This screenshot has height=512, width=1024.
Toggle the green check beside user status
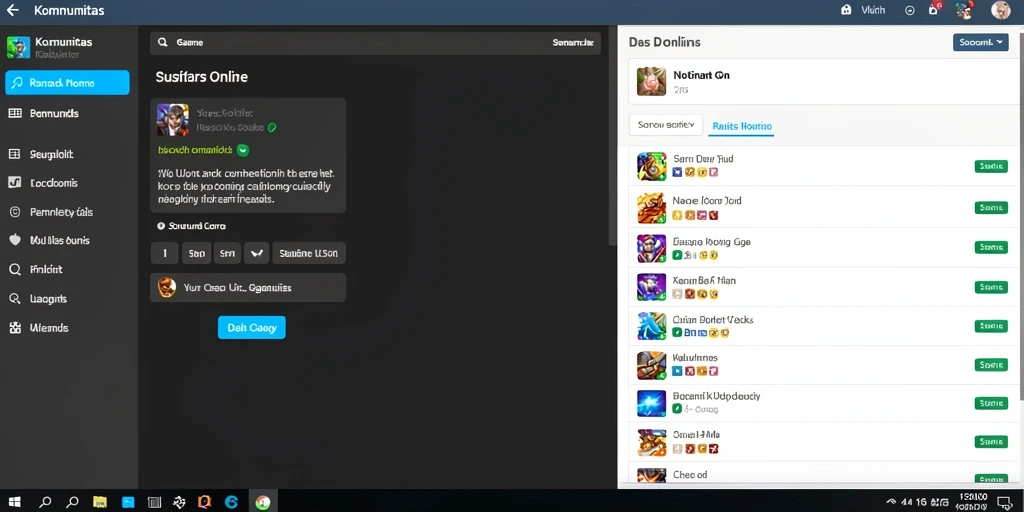point(272,128)
